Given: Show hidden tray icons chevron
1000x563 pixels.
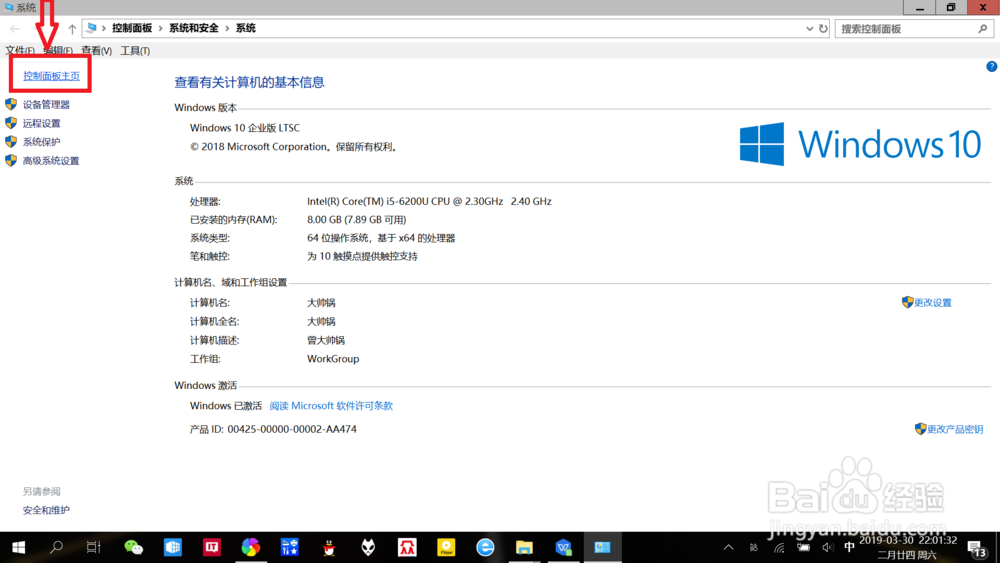Looking at the screenshot, I should (x=728, y=547).
